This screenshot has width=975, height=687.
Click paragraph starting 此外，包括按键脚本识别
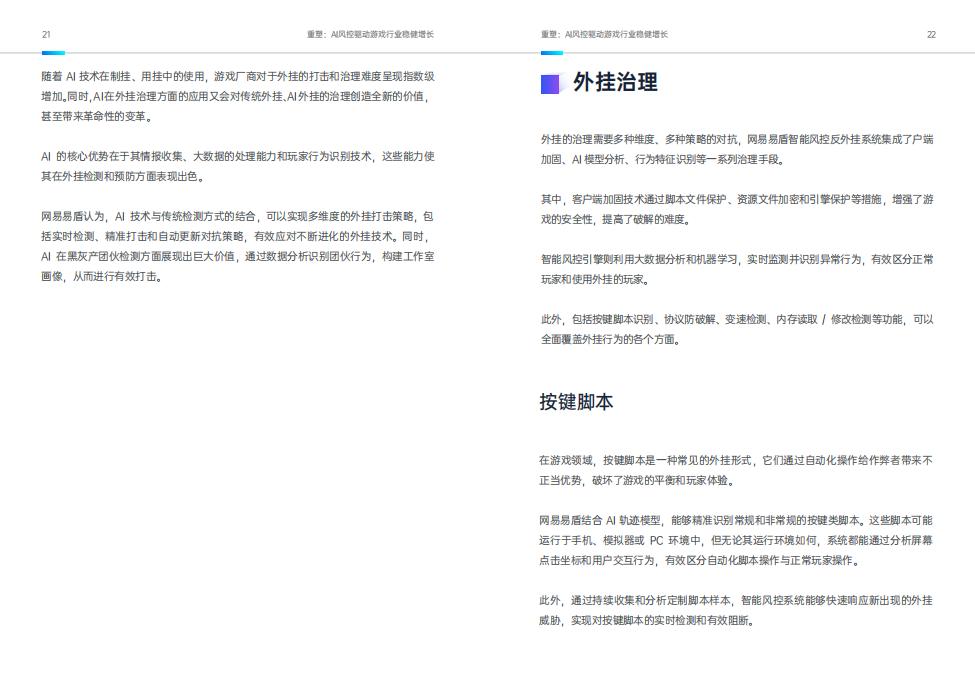[x=737, y=329]
